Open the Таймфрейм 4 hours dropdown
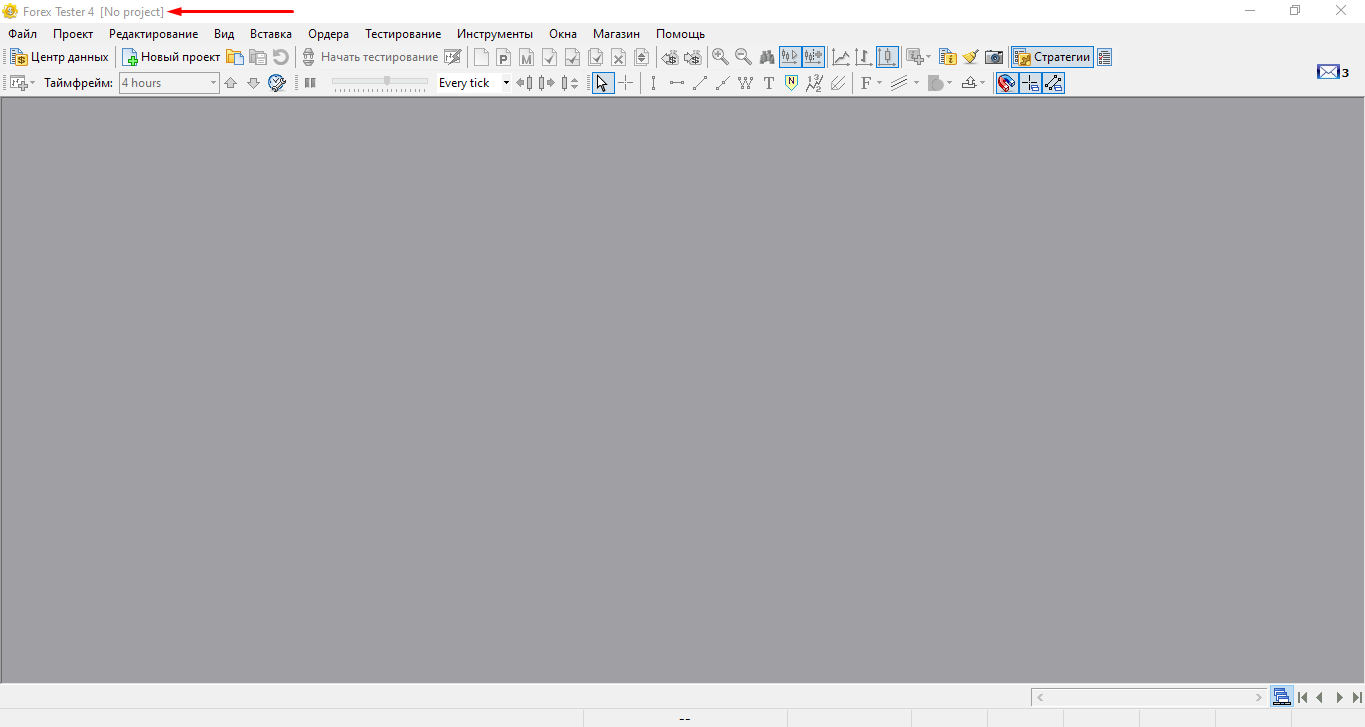The image size is (1365, 727). click(213, 83)
